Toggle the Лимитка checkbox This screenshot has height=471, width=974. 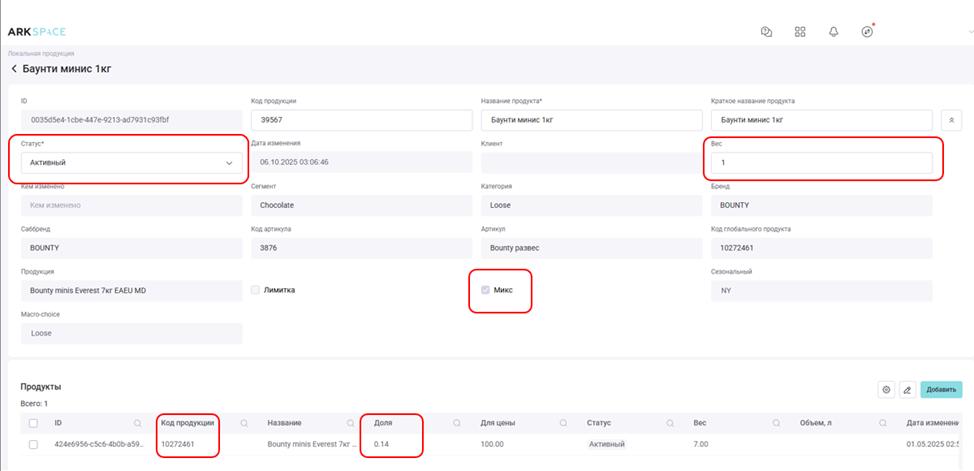[256, 290]
